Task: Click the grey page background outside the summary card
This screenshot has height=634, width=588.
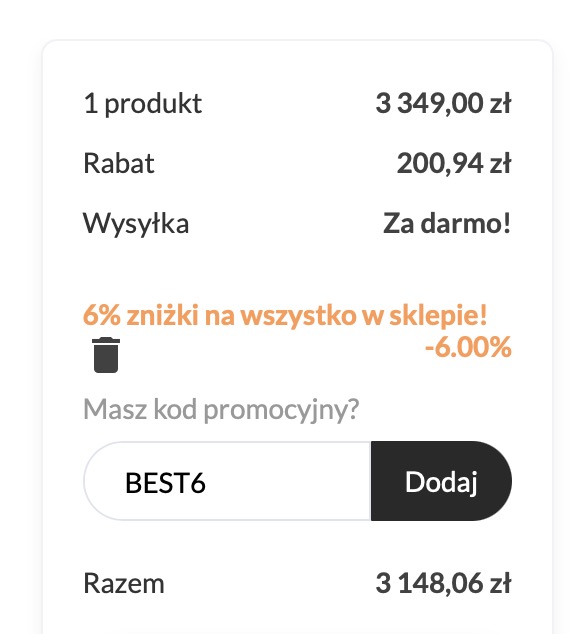Action: (20, 323)
